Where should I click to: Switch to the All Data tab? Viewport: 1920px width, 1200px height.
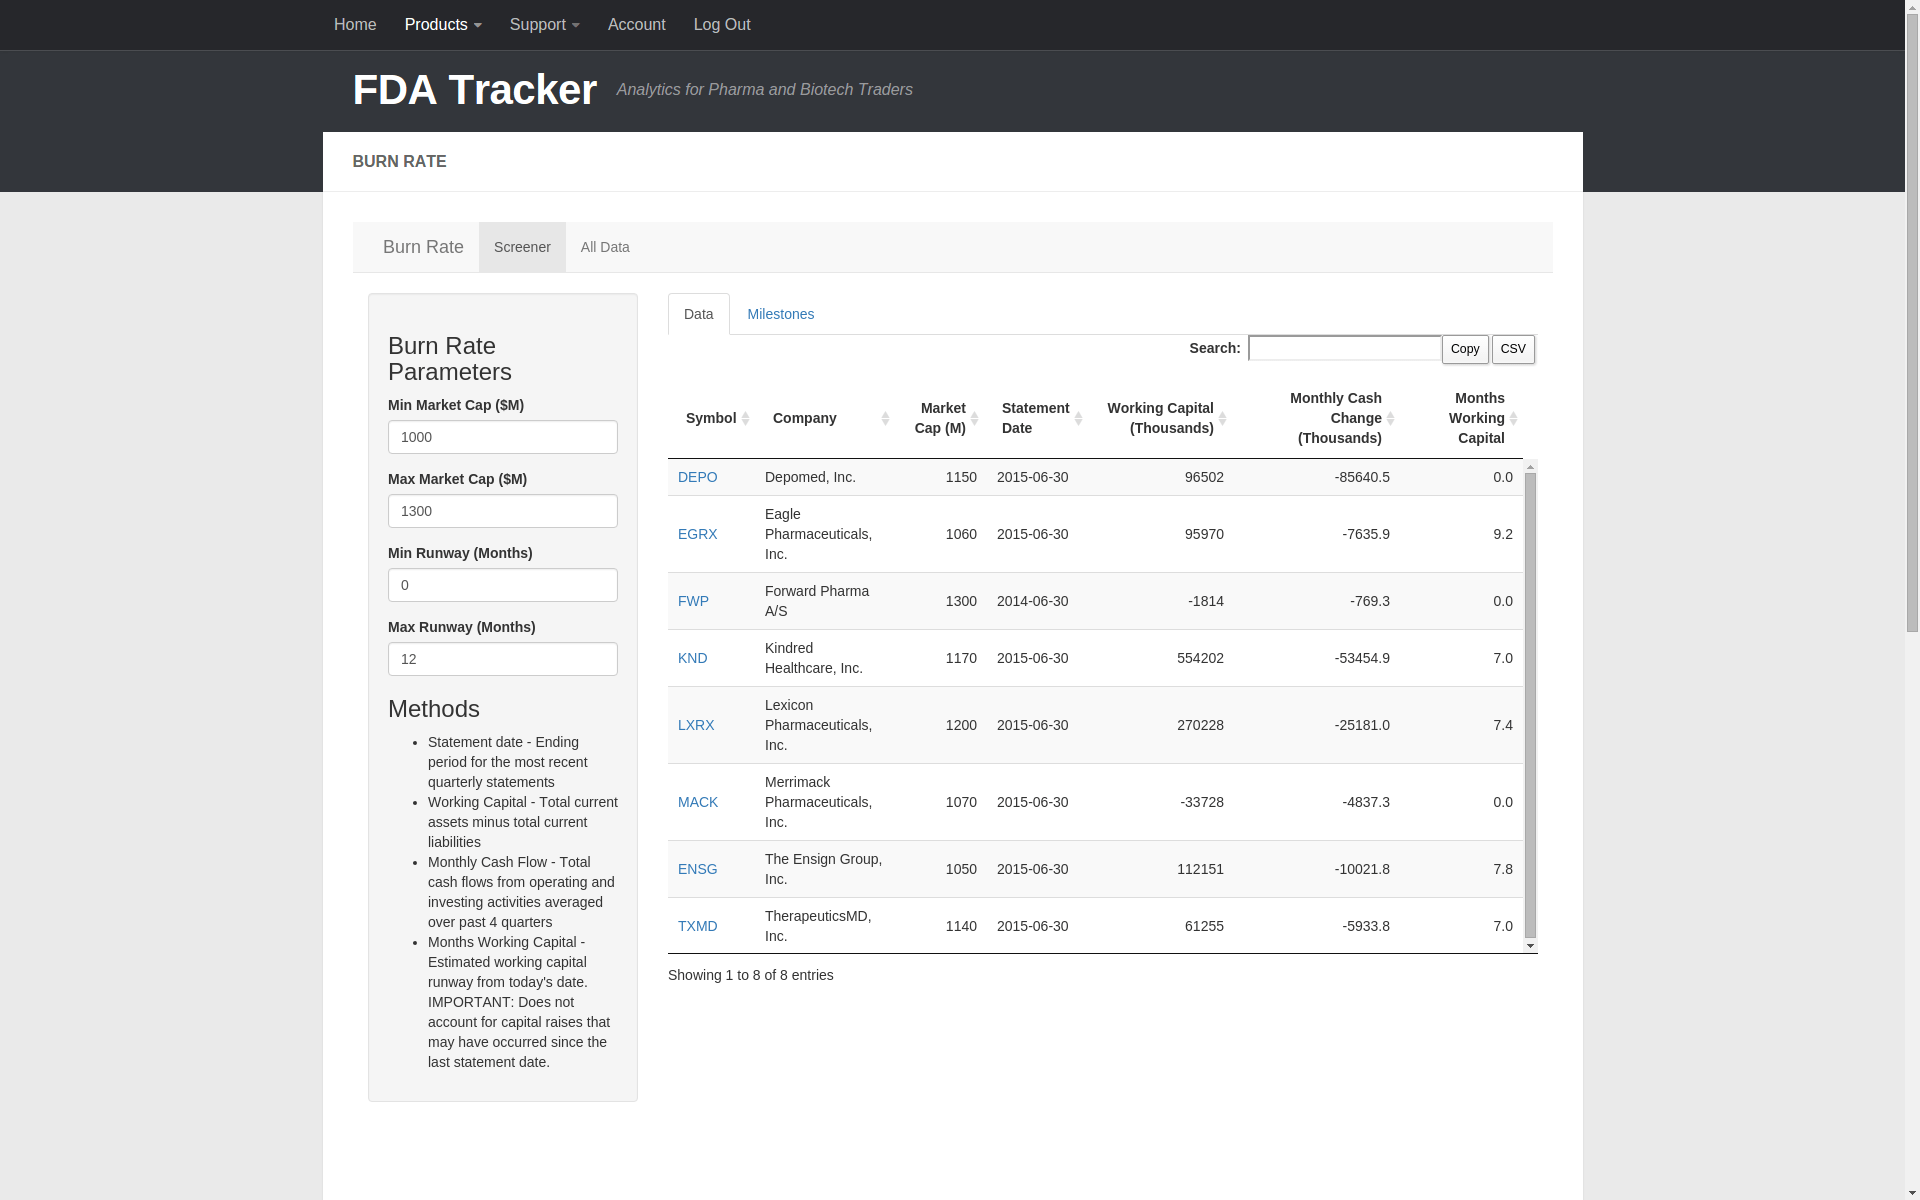[x=604, y=247]
